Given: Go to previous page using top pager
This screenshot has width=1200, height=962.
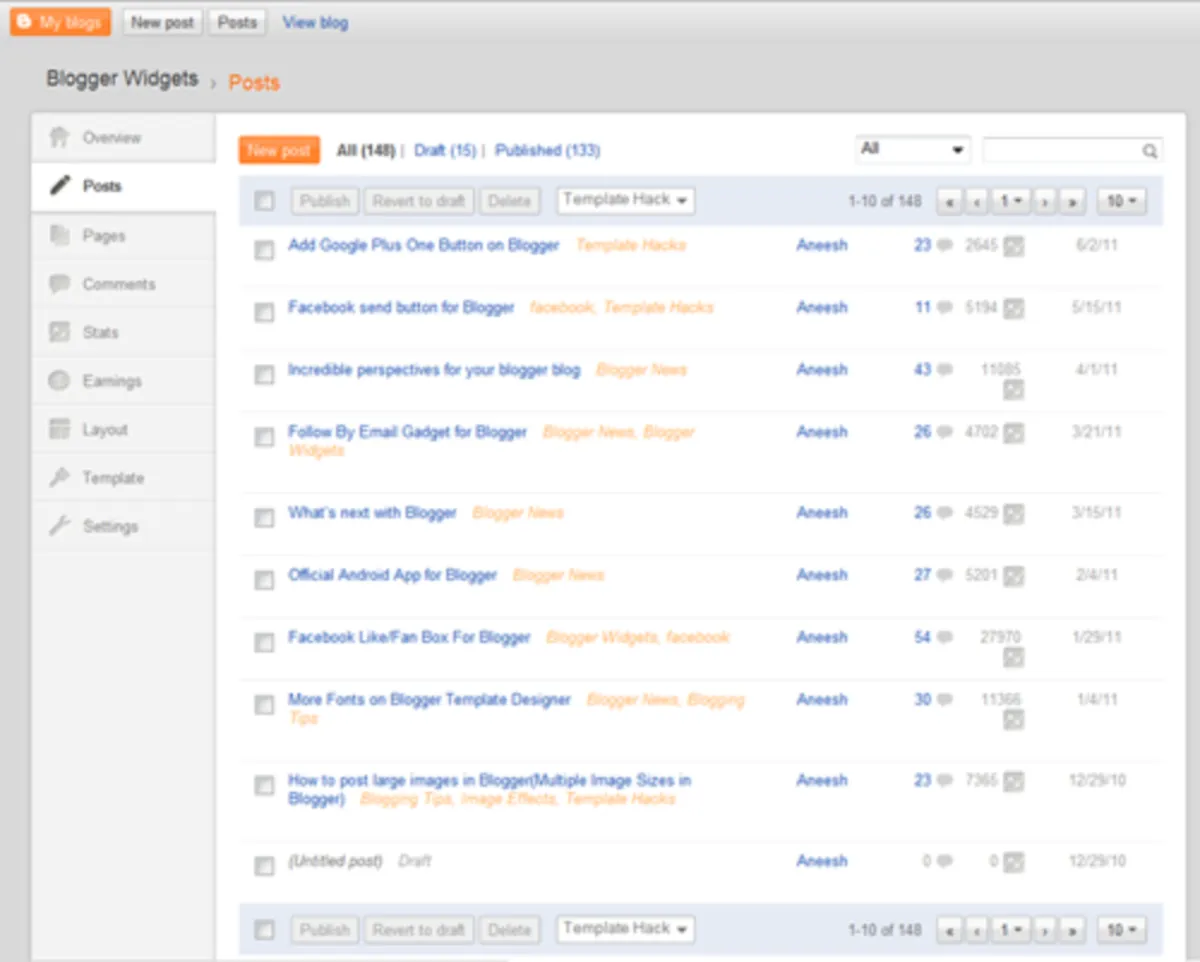Looking at the screenshot, I should pyautogui.click(x=976, y=202).
